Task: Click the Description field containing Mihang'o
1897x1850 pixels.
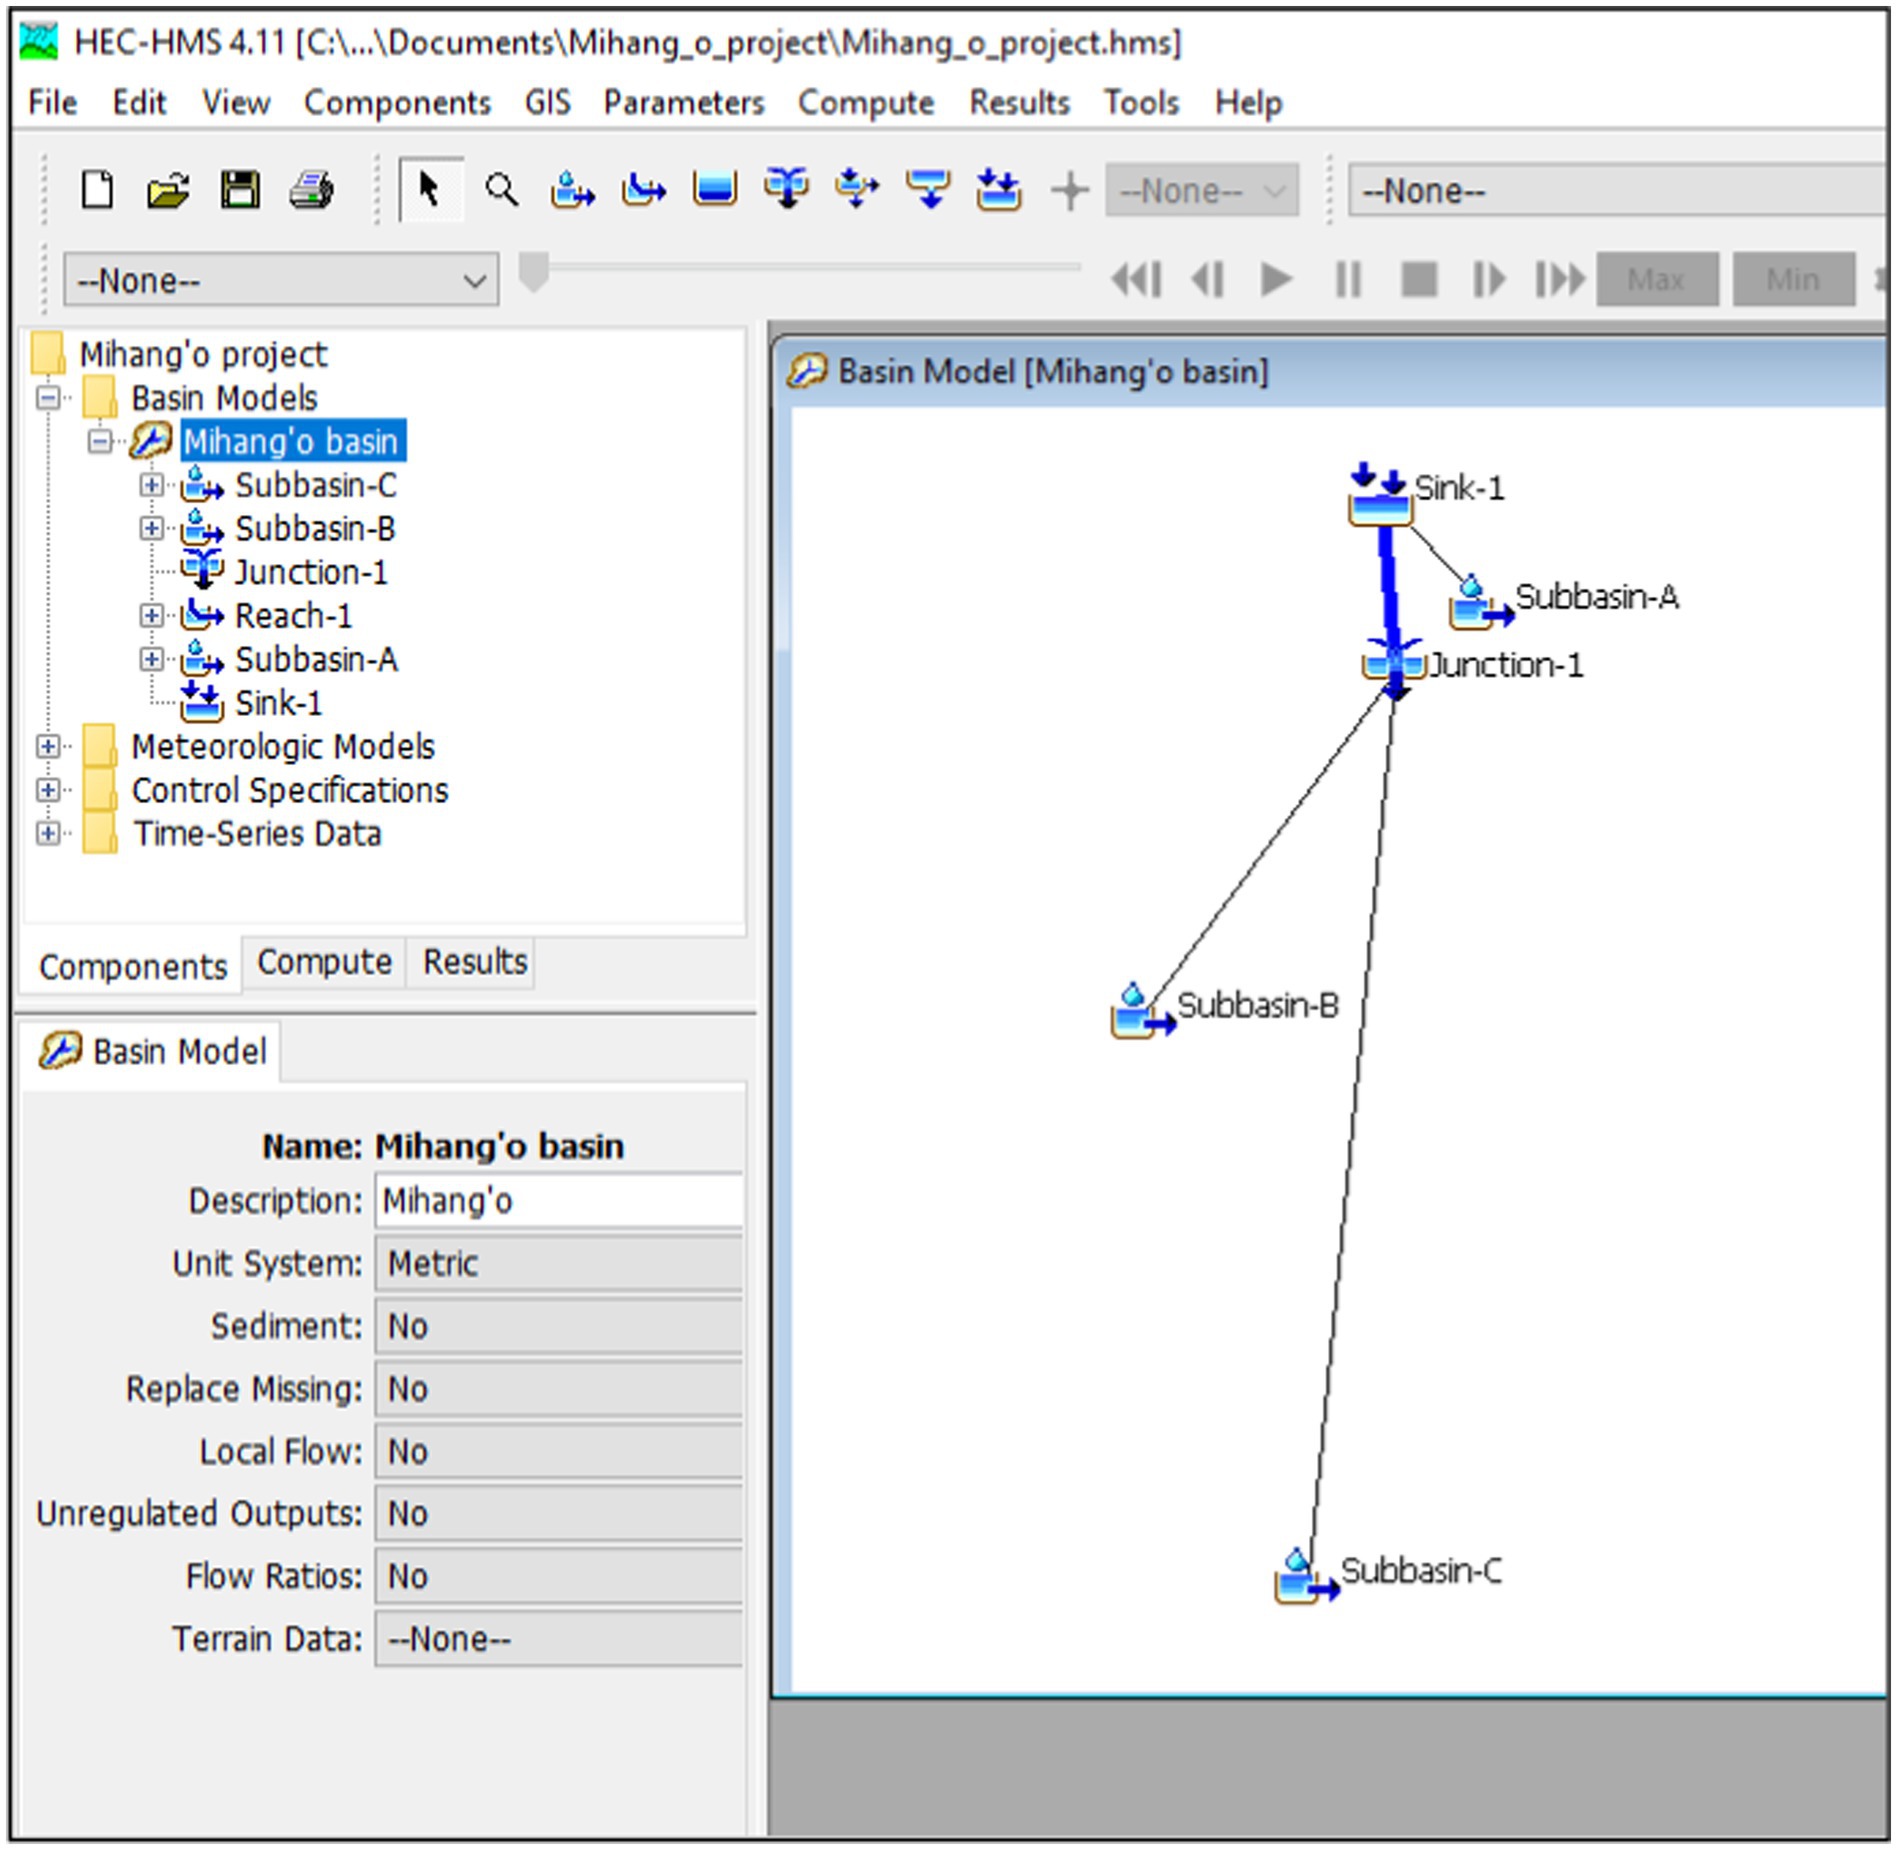Action: 559,1201
